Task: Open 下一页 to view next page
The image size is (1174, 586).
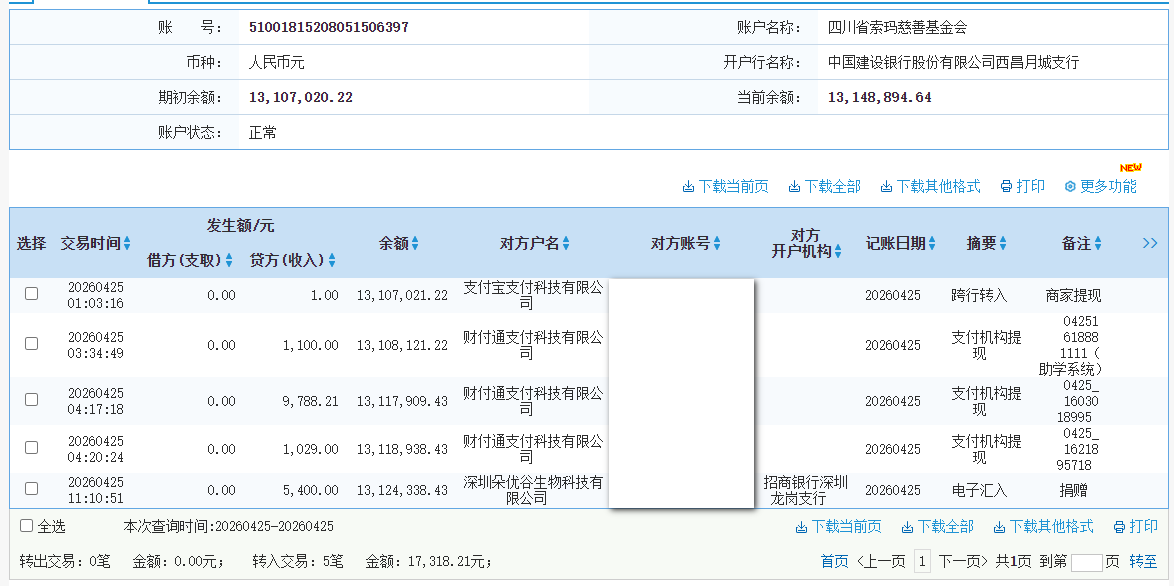Action: 964,560
